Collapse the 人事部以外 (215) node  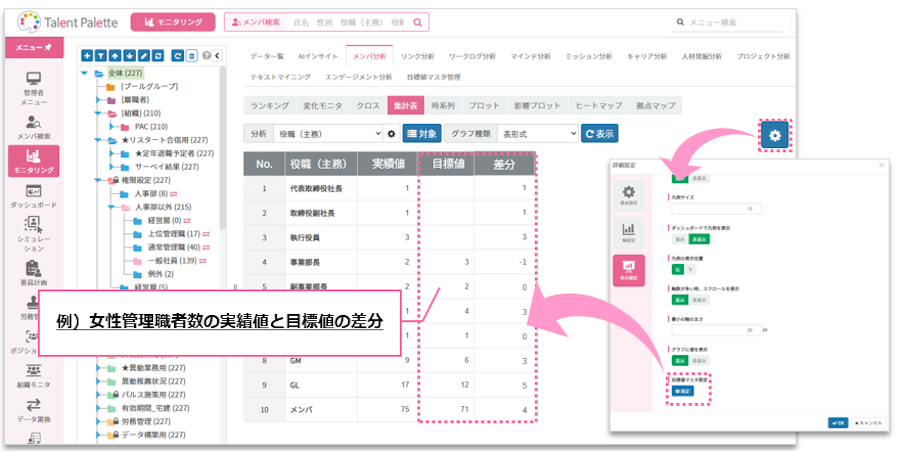[x=111, y=207]
